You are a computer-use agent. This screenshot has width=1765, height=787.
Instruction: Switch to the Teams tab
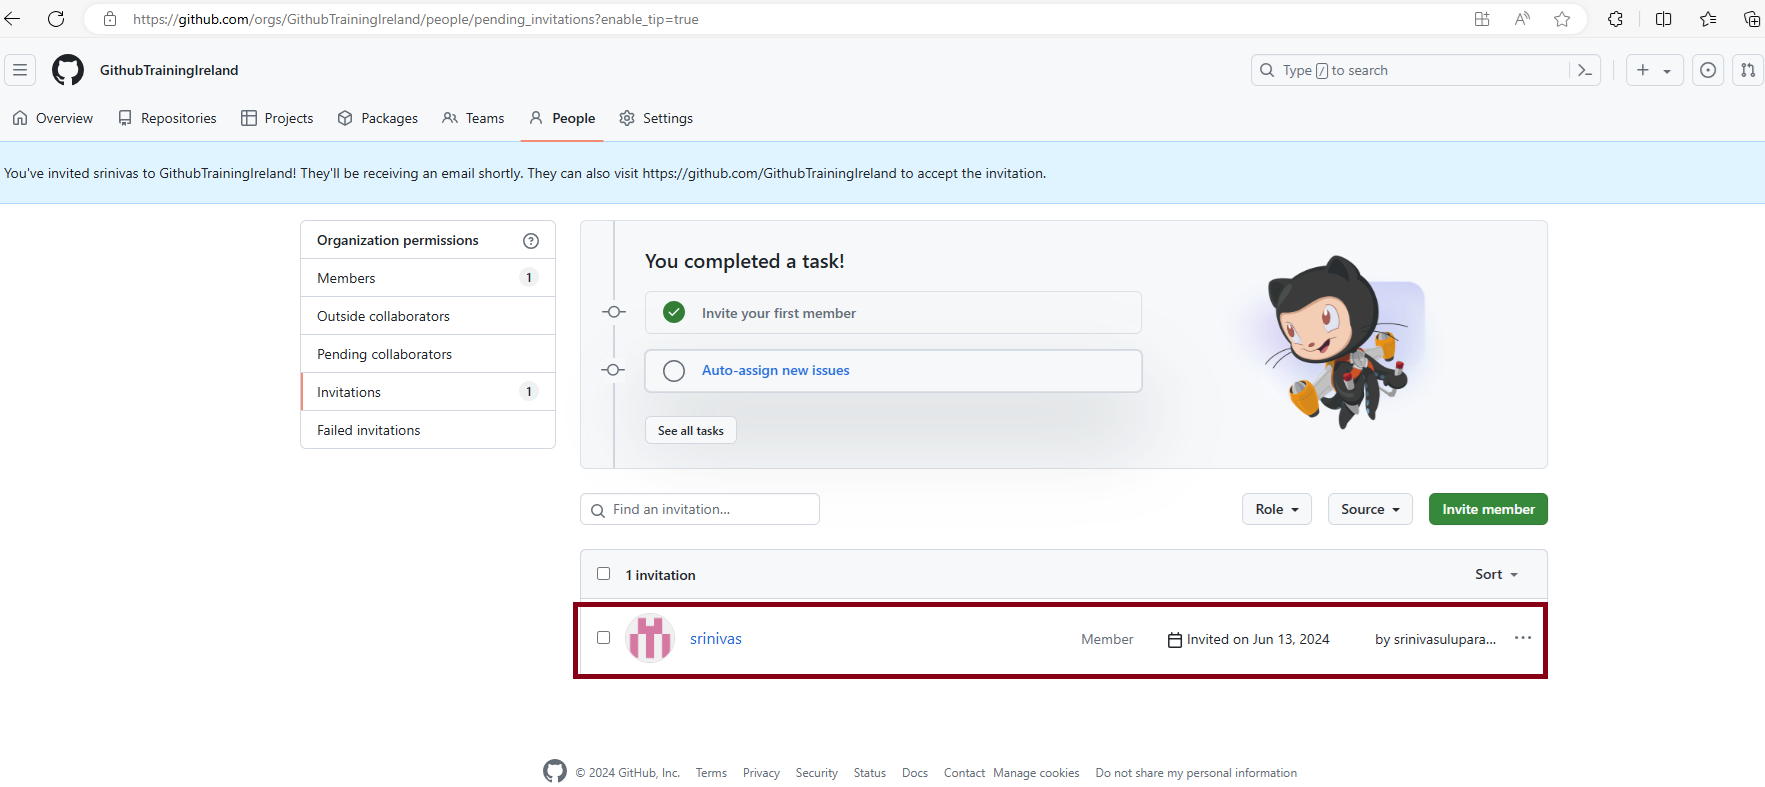tap(474, 118)
